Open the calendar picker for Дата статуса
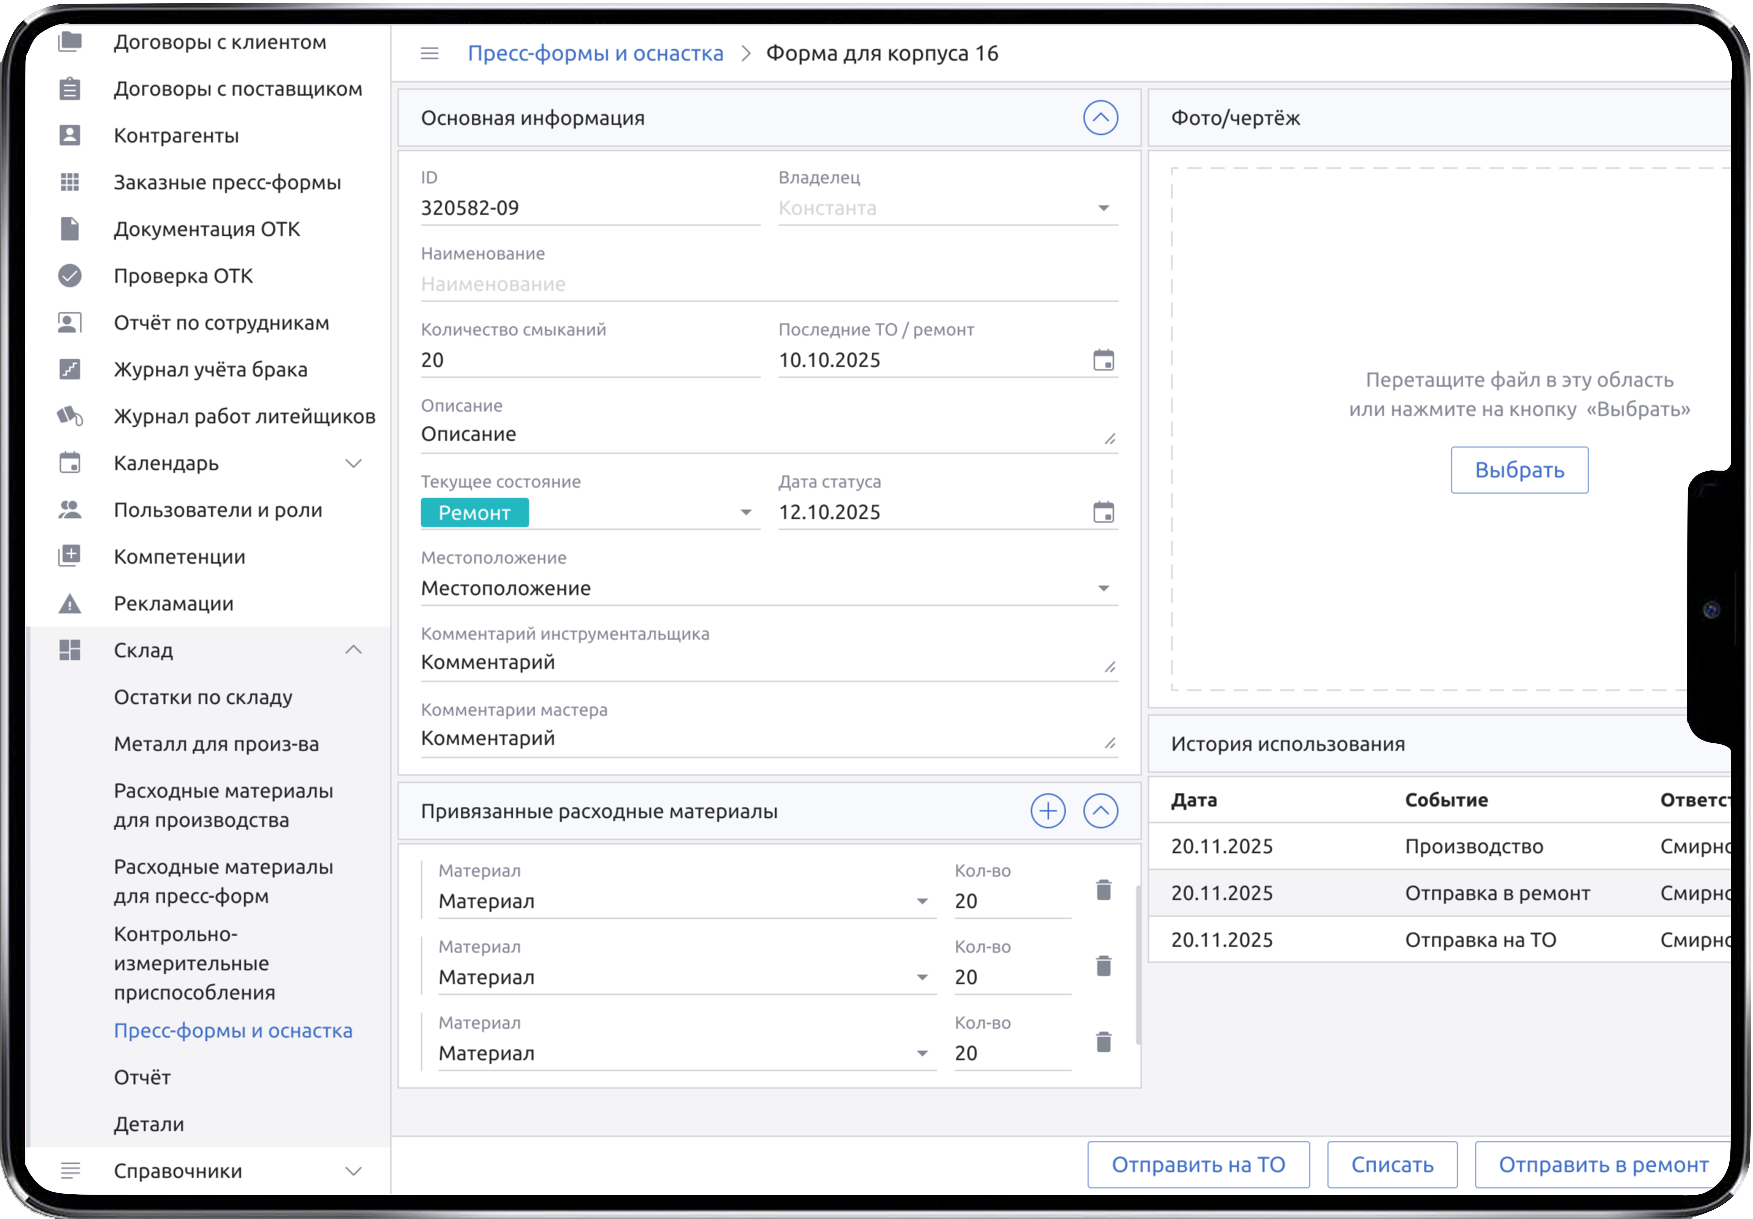1753x1219 pixels. click(x=1104, y=510)
